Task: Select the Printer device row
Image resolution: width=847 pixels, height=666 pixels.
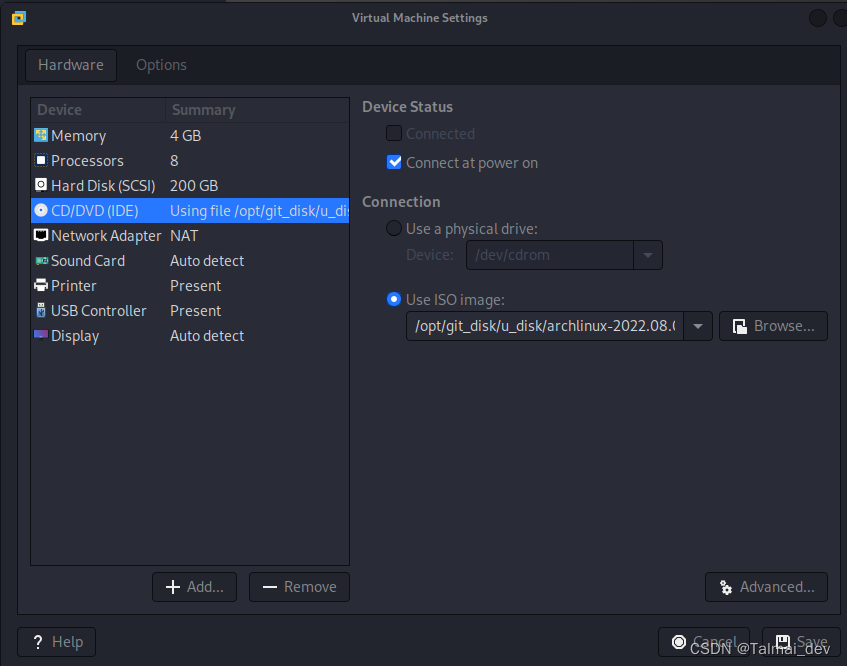Action: point(190,285)
